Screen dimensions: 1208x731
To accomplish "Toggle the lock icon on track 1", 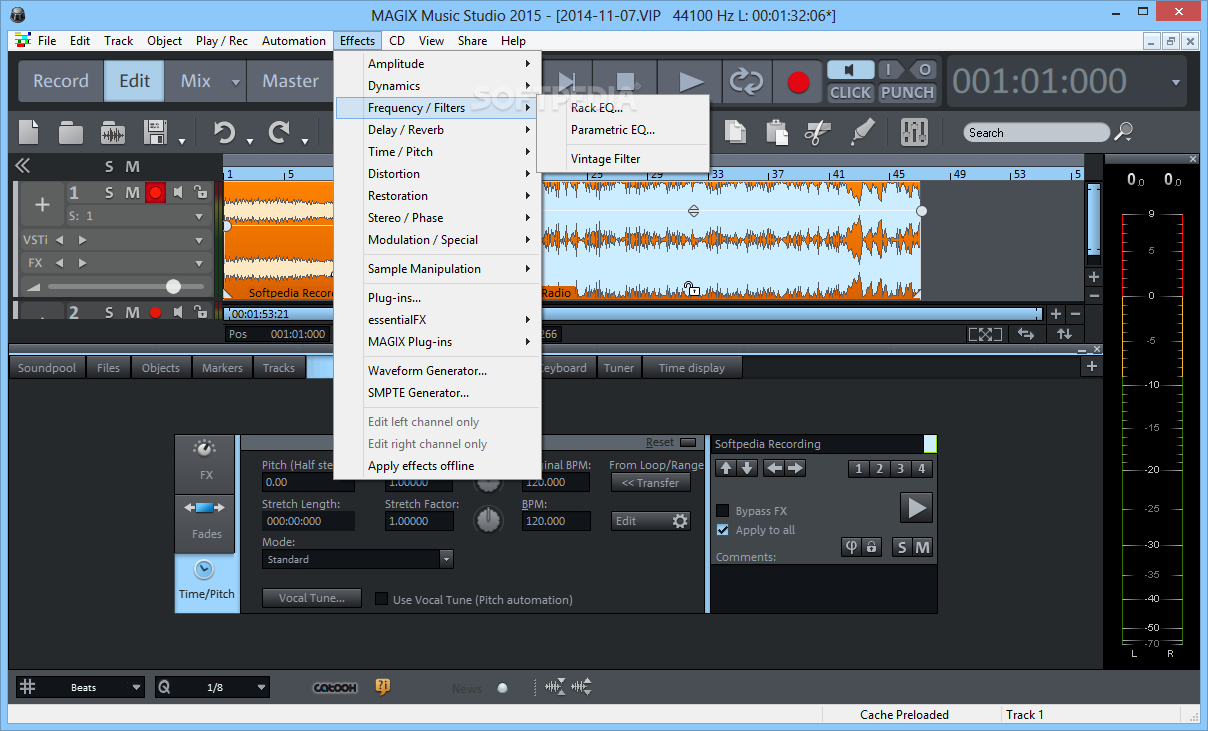I will (x=201, y=192).
